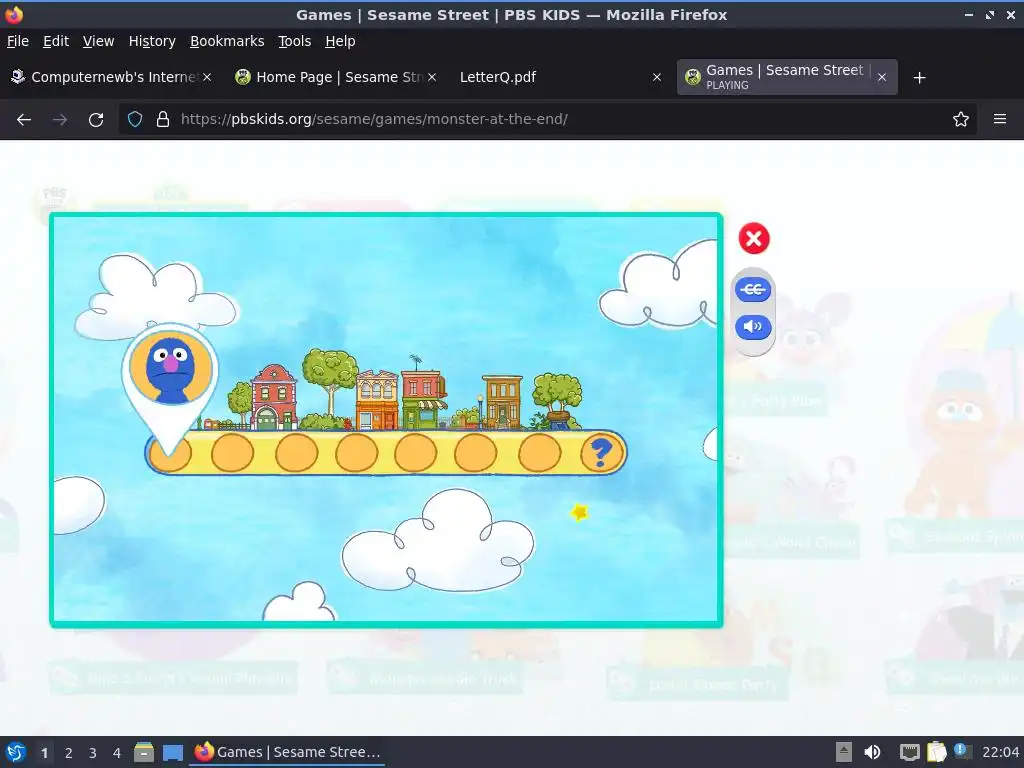Toggle closed captions with the CC button
The height and width of the screenshot is (768, 1024).
pyautogui.click(x=753, y=289)
